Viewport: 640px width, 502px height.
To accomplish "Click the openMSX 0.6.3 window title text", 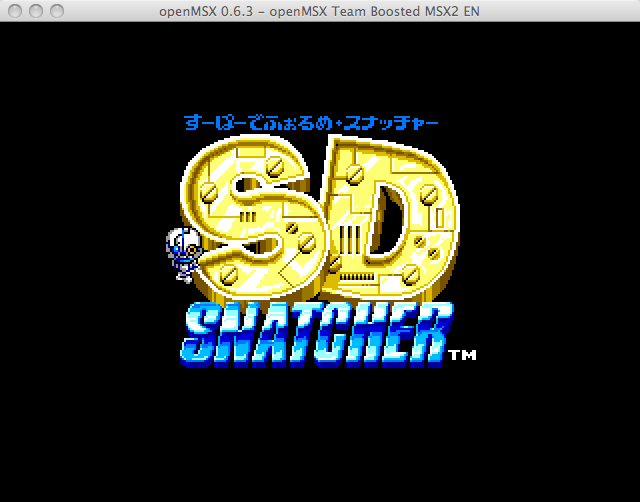I will (319, 11).
